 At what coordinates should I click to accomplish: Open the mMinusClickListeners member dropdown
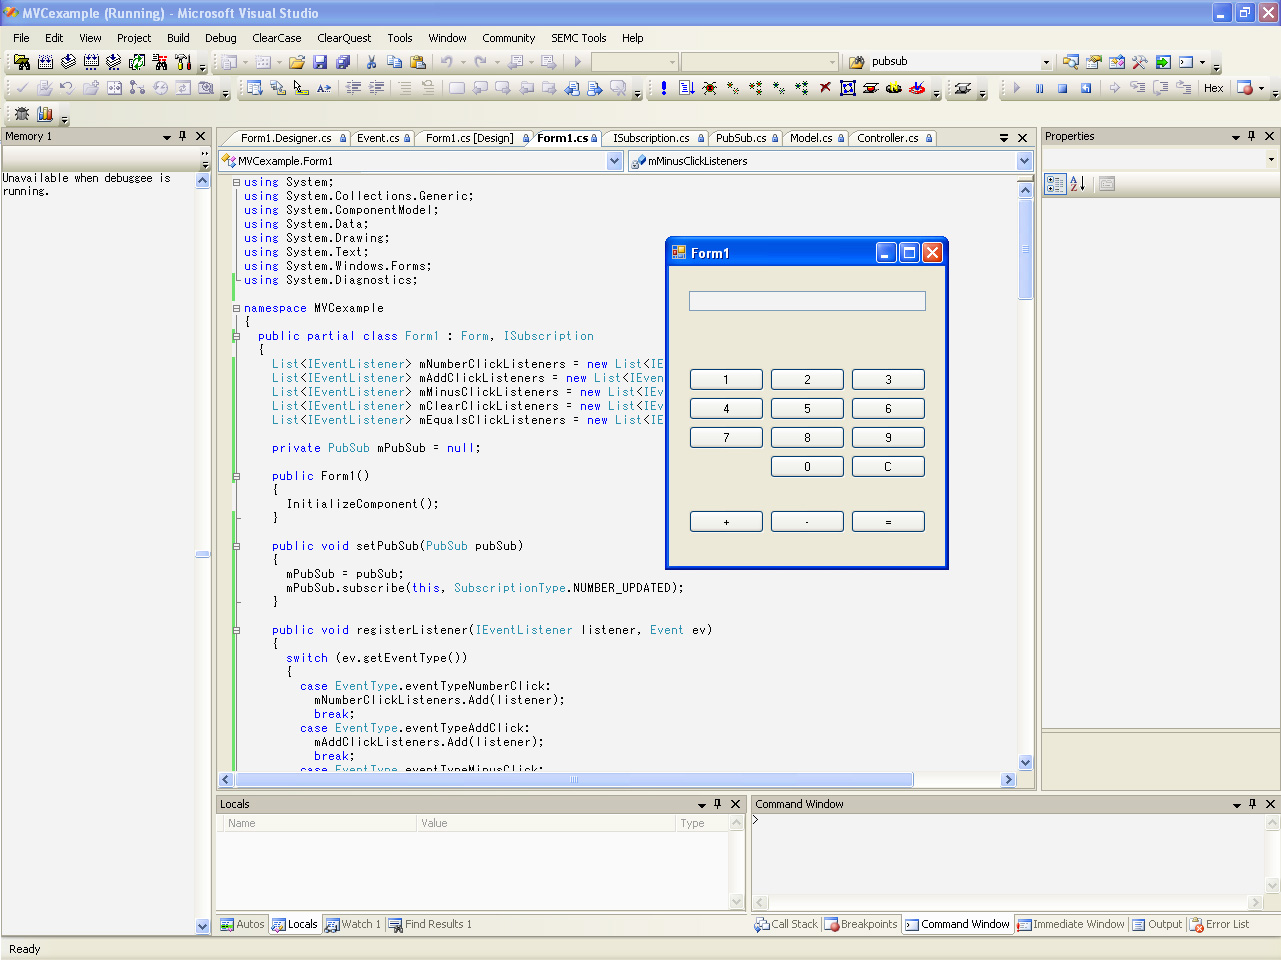(1024, 161)
